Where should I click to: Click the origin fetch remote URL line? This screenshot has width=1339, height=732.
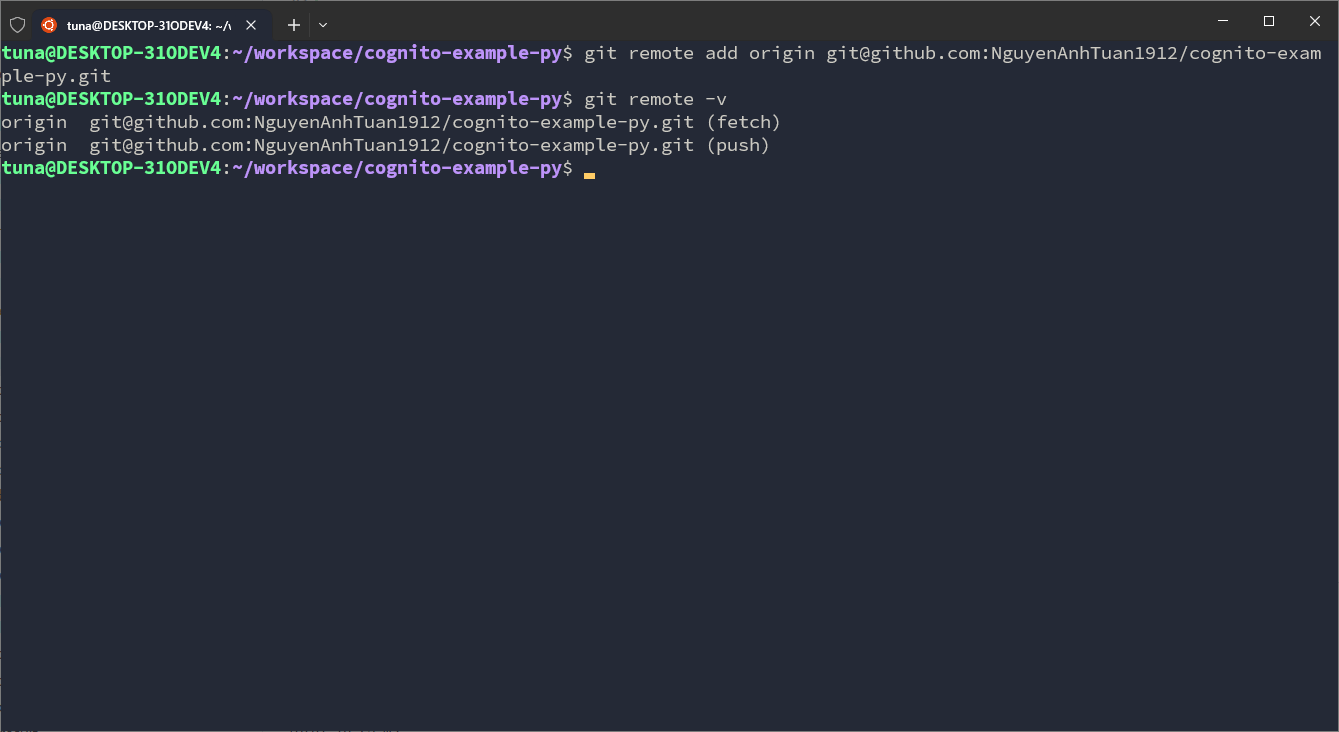(x=390, y=121)
